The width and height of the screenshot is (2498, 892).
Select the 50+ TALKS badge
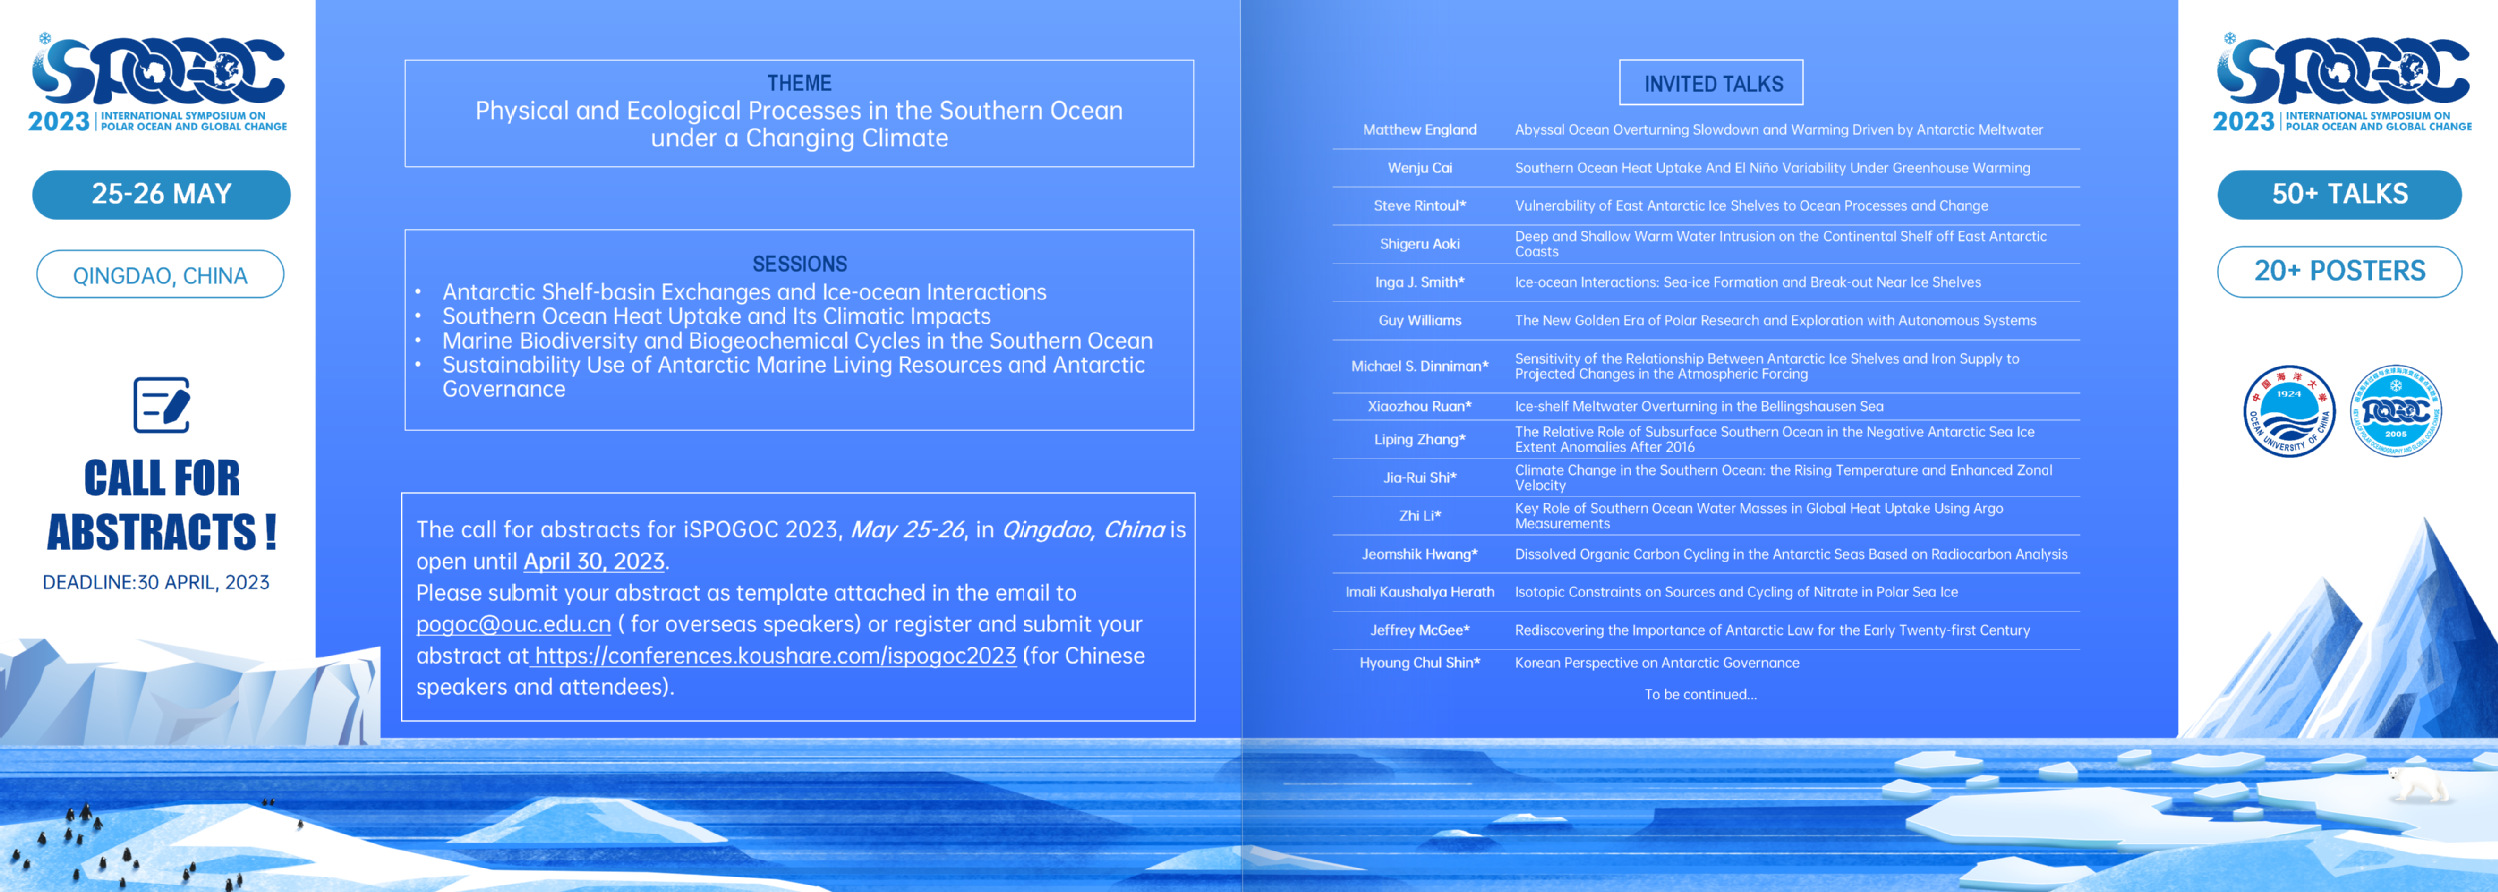pyautogui.click(x=2339, y=194)
